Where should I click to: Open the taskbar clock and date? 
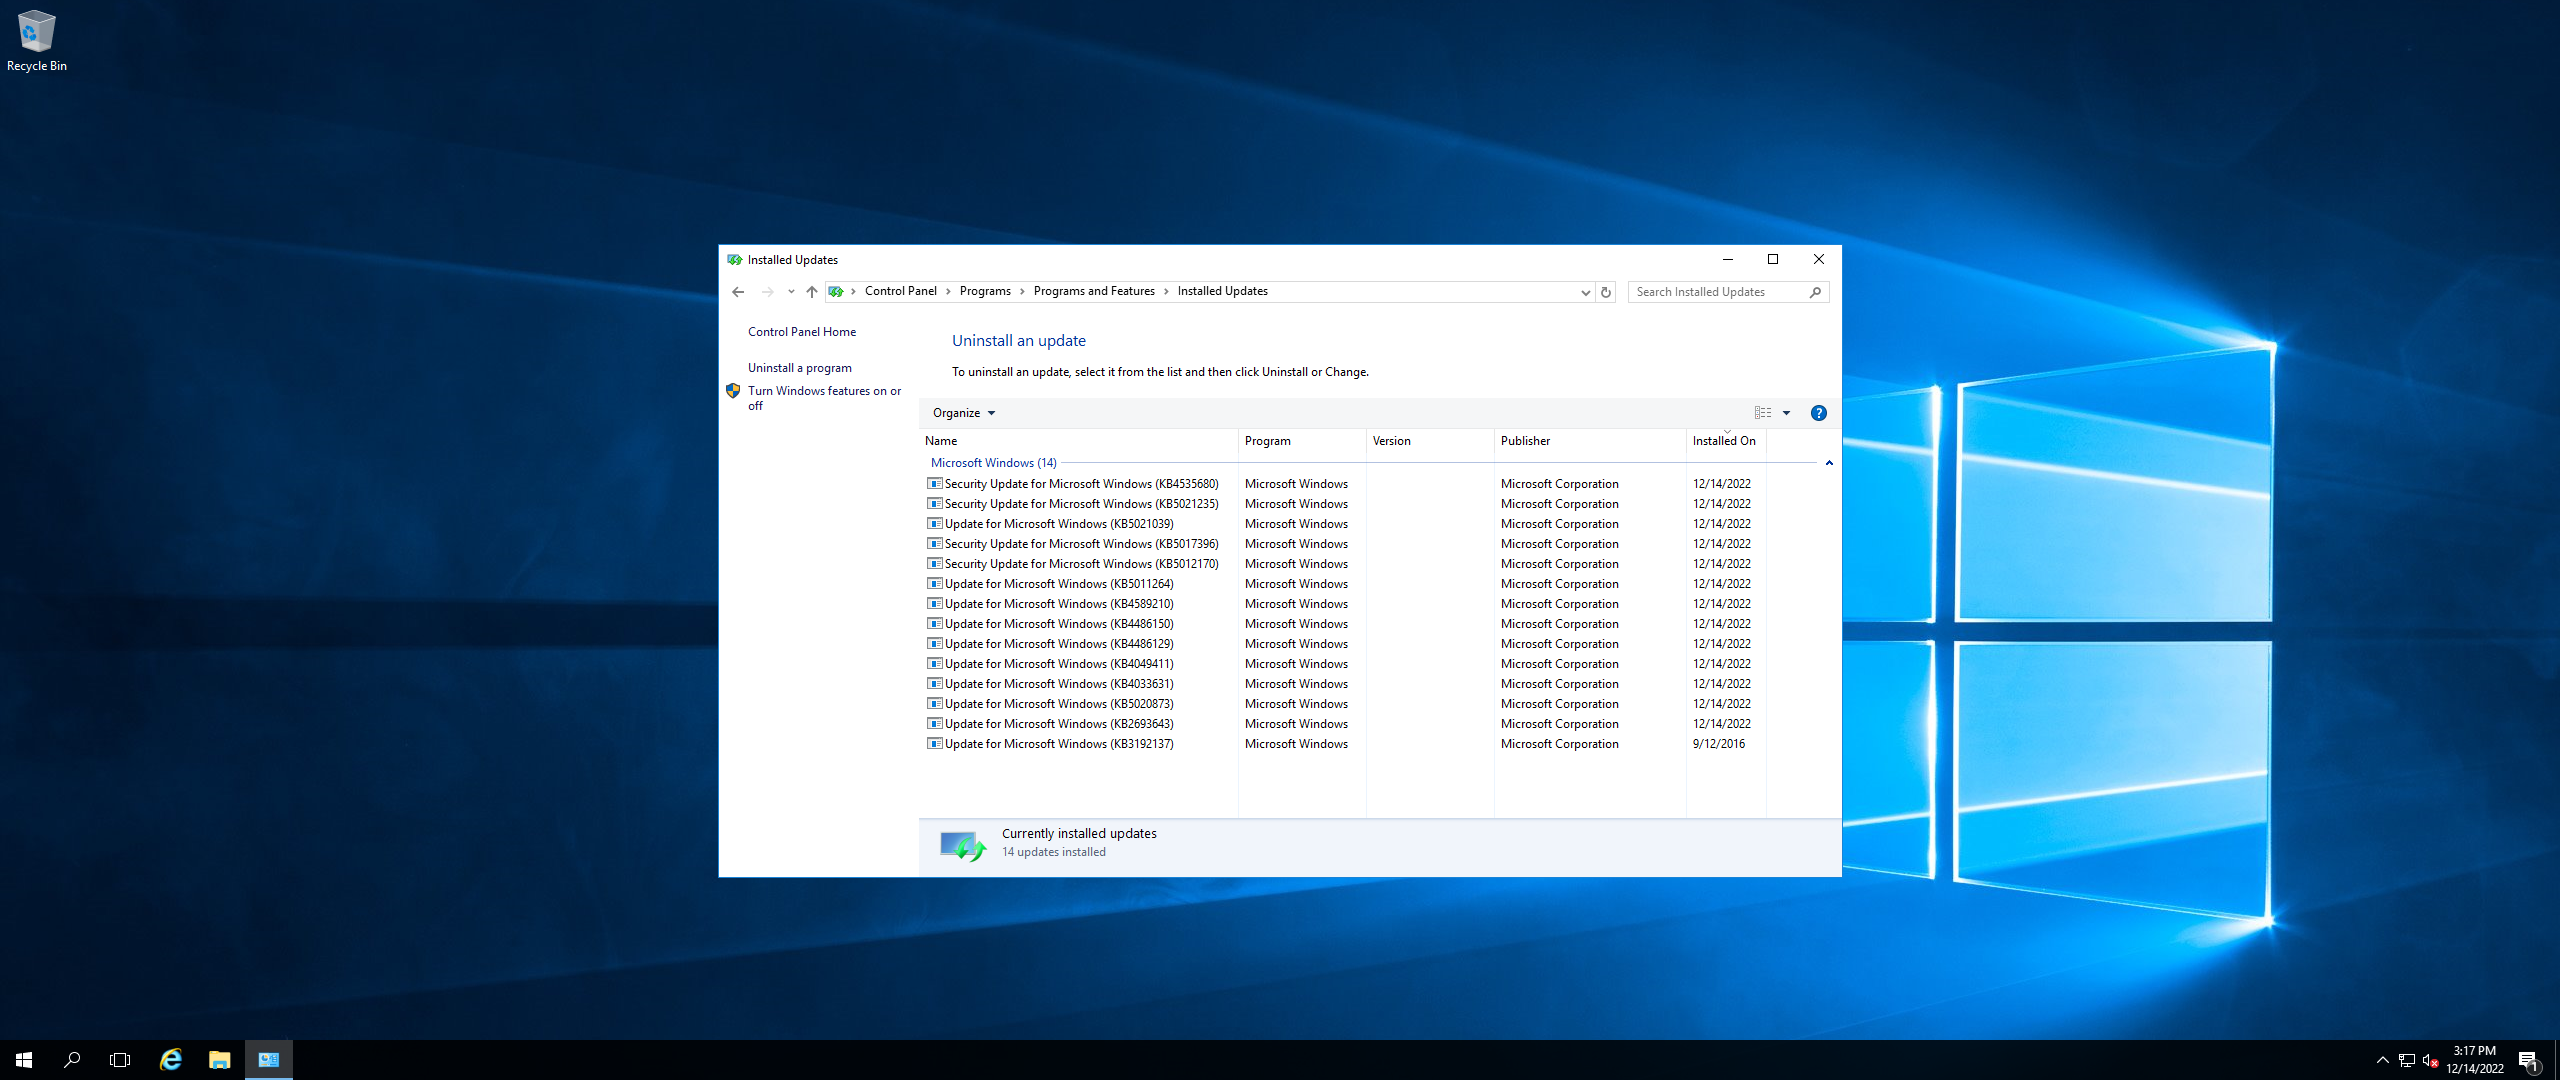(x=2475, y=1060)
